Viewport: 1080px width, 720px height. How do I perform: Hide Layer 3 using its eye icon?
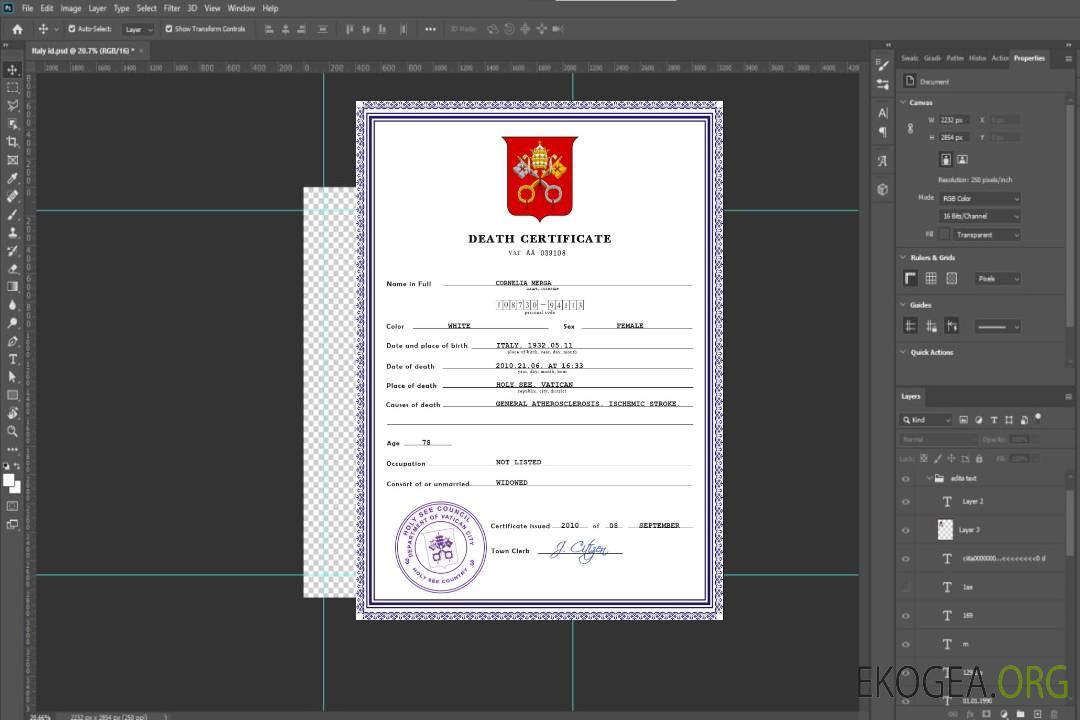click(x=906, y=531)
